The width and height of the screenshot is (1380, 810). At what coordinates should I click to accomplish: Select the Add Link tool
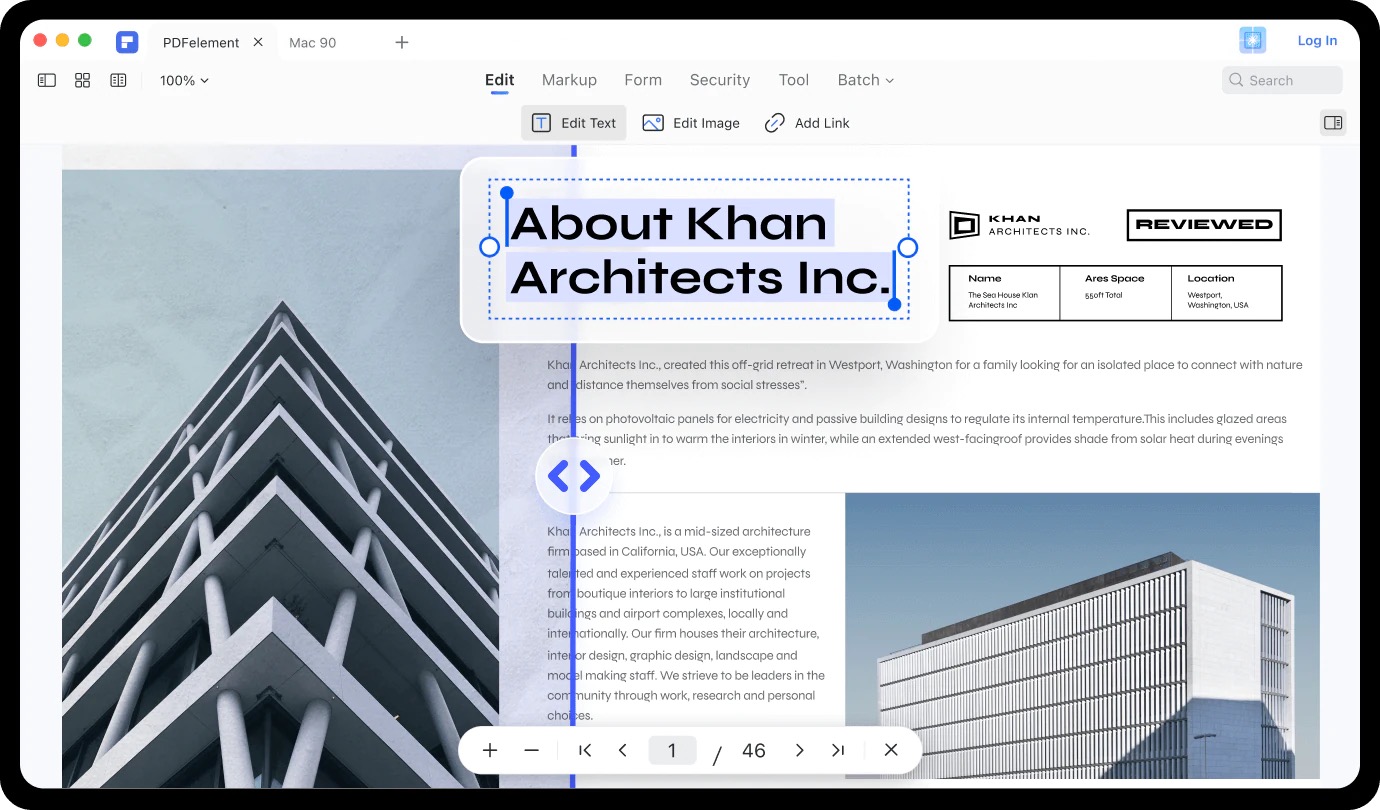click(x=807, y=123)
